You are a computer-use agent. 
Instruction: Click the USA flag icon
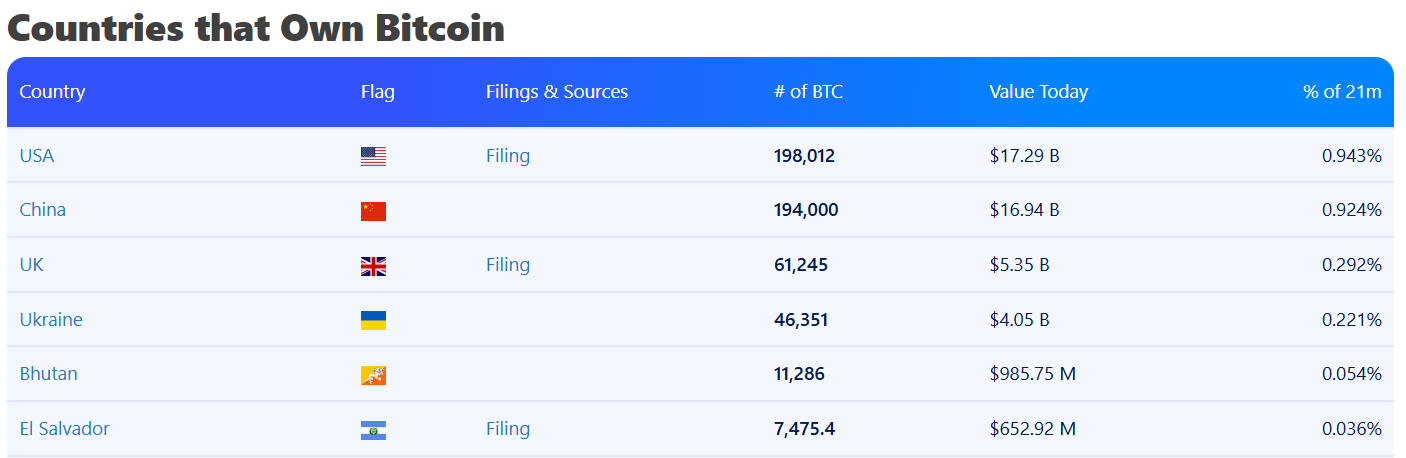pyautogui.click(x=373, y=156)
